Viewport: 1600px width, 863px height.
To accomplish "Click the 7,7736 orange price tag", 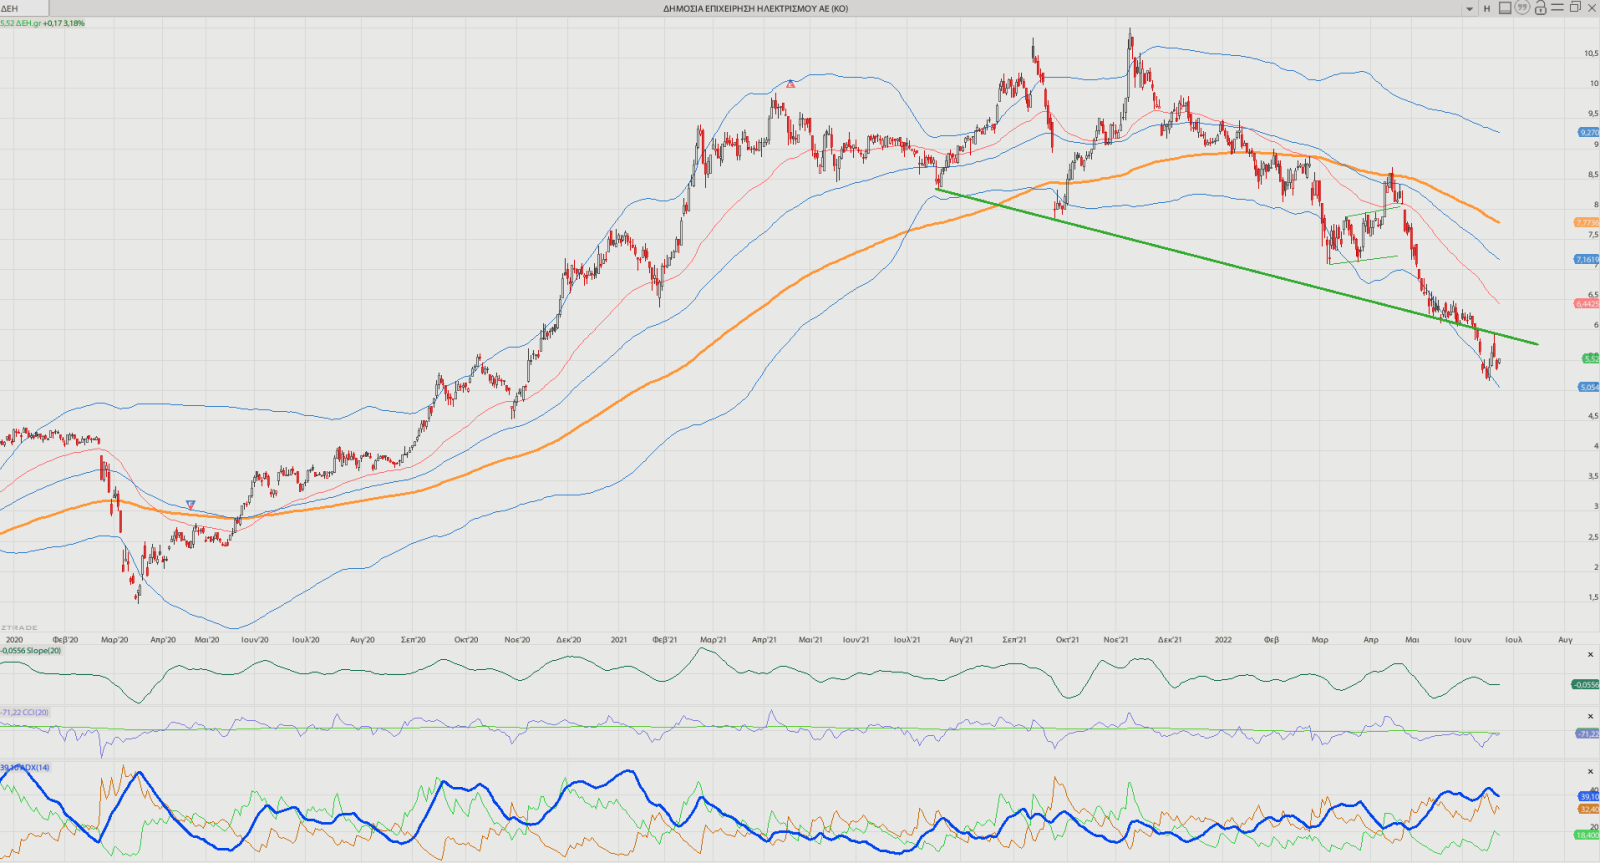I will [x=1588, y=222].
